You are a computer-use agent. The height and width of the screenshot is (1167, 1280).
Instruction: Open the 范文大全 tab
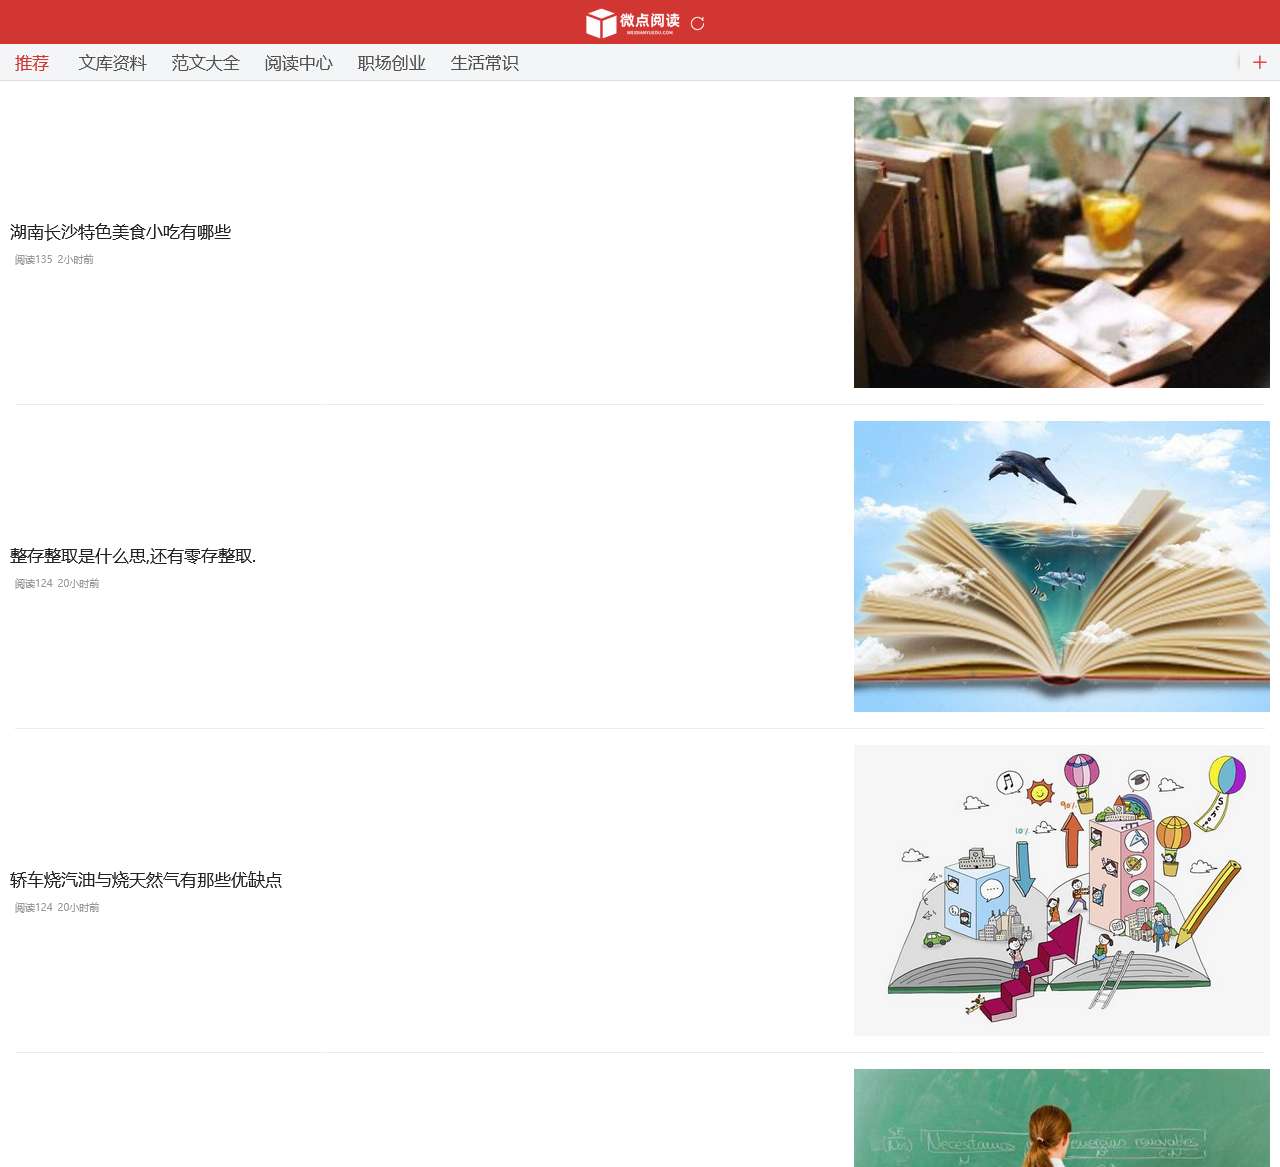coord(206,63)
